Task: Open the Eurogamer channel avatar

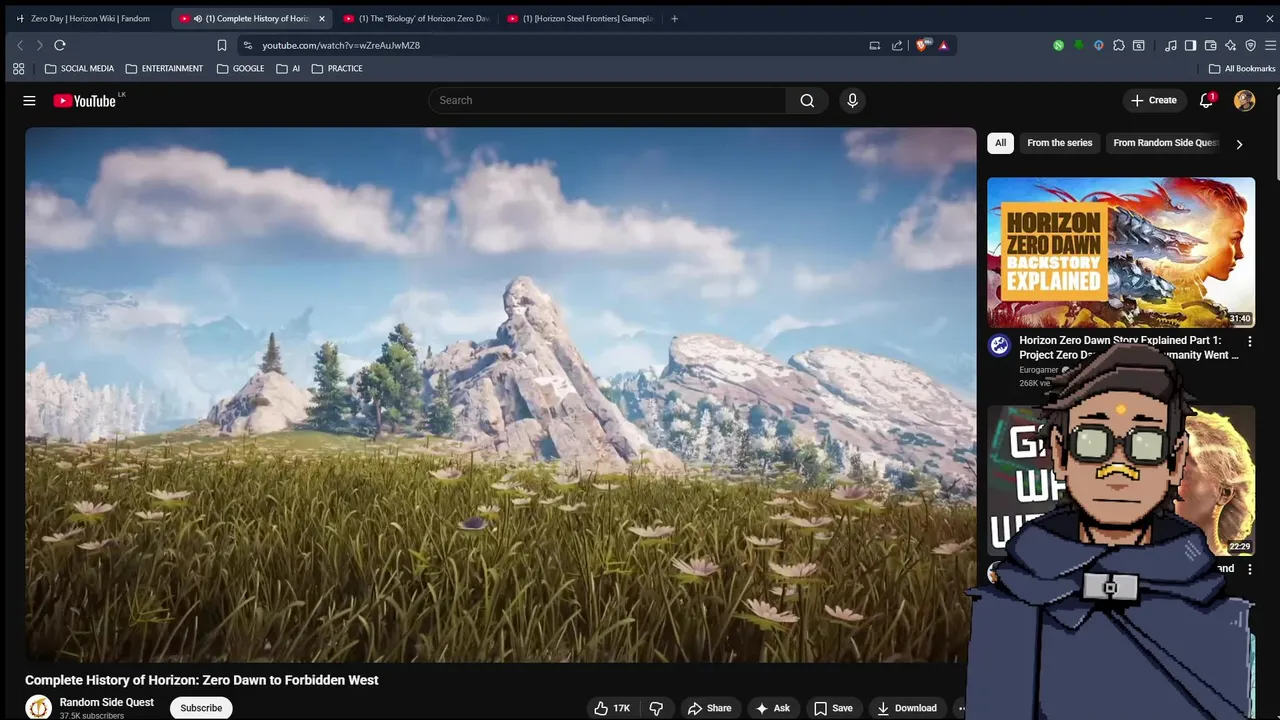Action: tap(999, 346)
